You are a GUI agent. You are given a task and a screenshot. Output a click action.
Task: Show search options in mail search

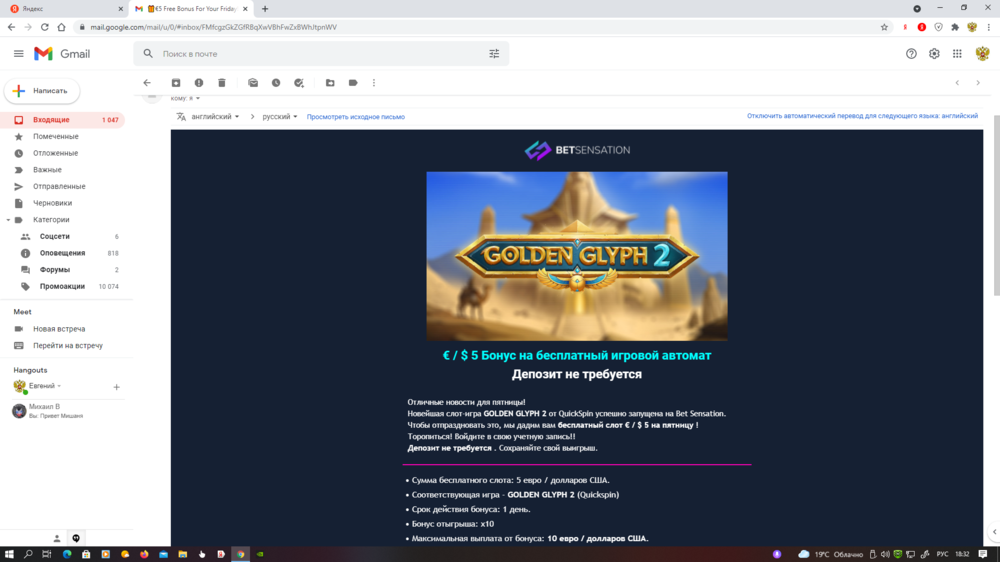click(494, 54)
